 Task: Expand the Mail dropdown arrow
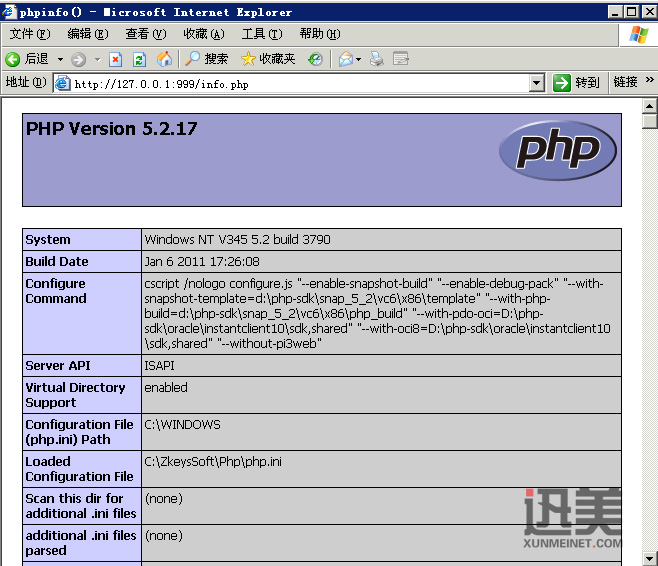[358, 60]
